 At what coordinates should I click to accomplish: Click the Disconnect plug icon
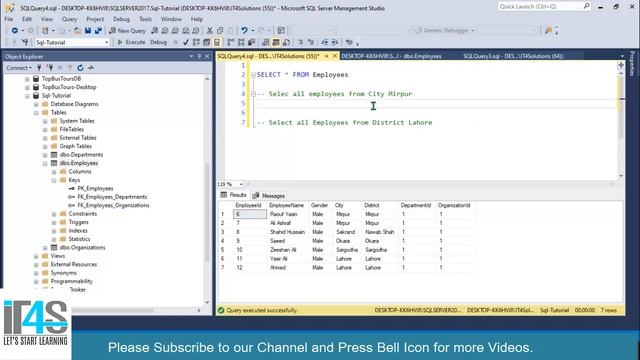click(50, 68)
